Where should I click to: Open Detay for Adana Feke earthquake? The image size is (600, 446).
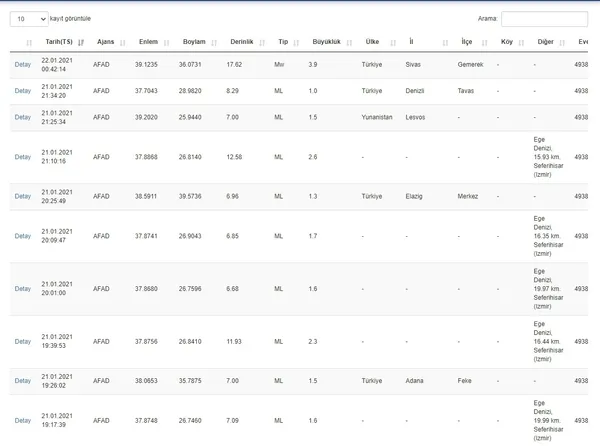23,381
